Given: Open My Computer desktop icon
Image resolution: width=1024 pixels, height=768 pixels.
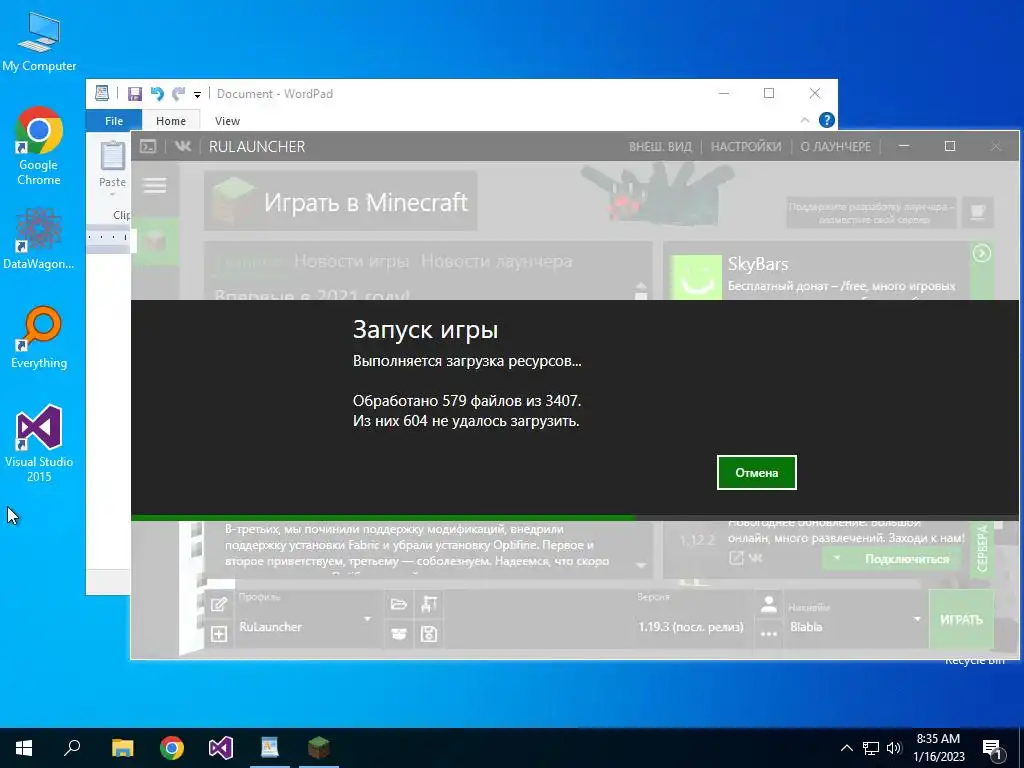Looking at the screenshot, I should (x=39, y=42).
